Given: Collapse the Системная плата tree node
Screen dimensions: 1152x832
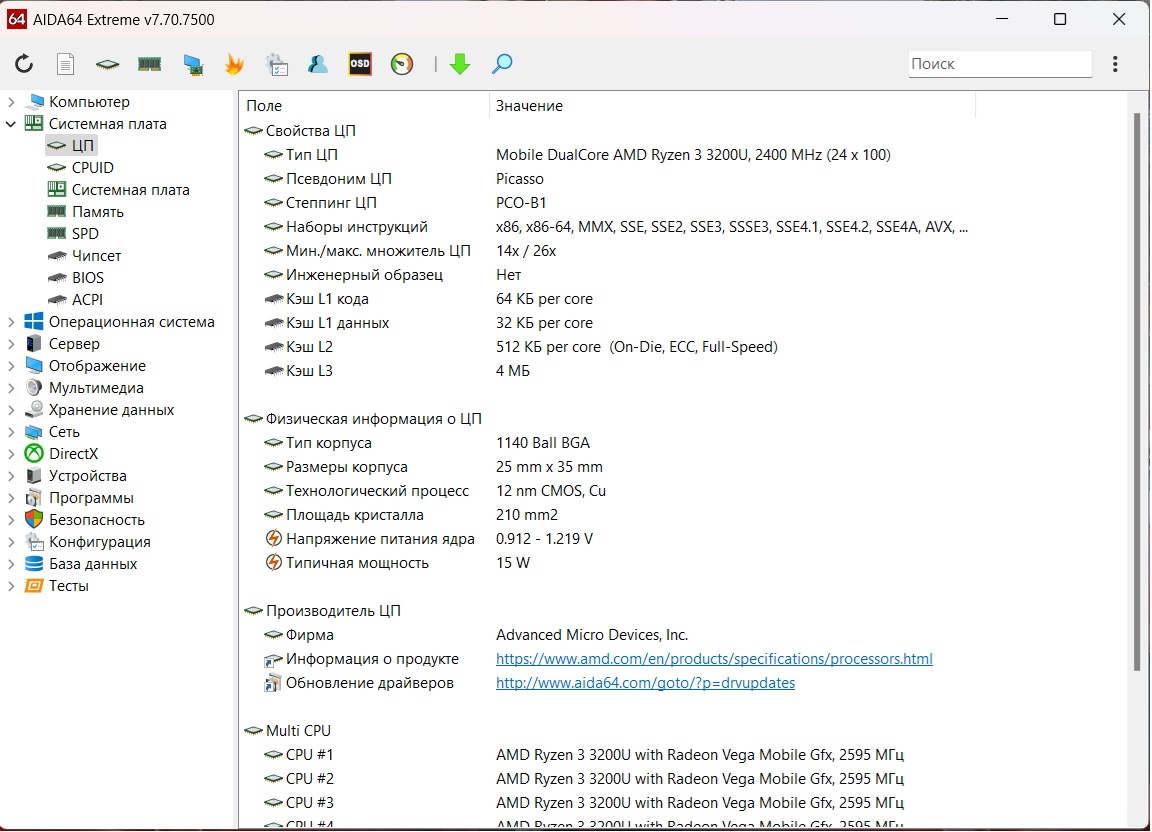Looking at the screenshot, I should [x=11, y=124].
